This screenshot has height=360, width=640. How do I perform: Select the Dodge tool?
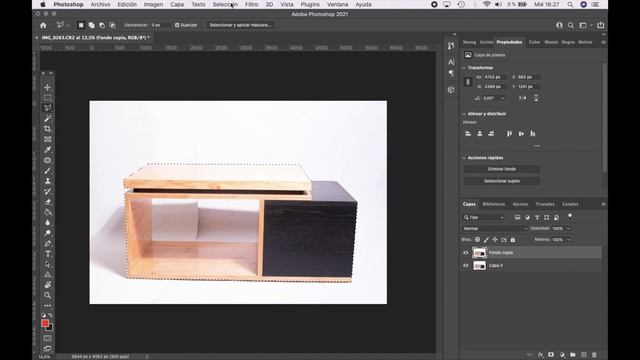47,233
